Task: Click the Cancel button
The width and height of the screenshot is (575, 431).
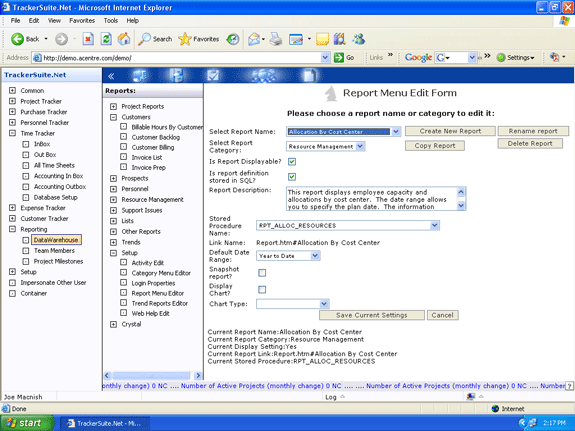Action: point(442,315)
